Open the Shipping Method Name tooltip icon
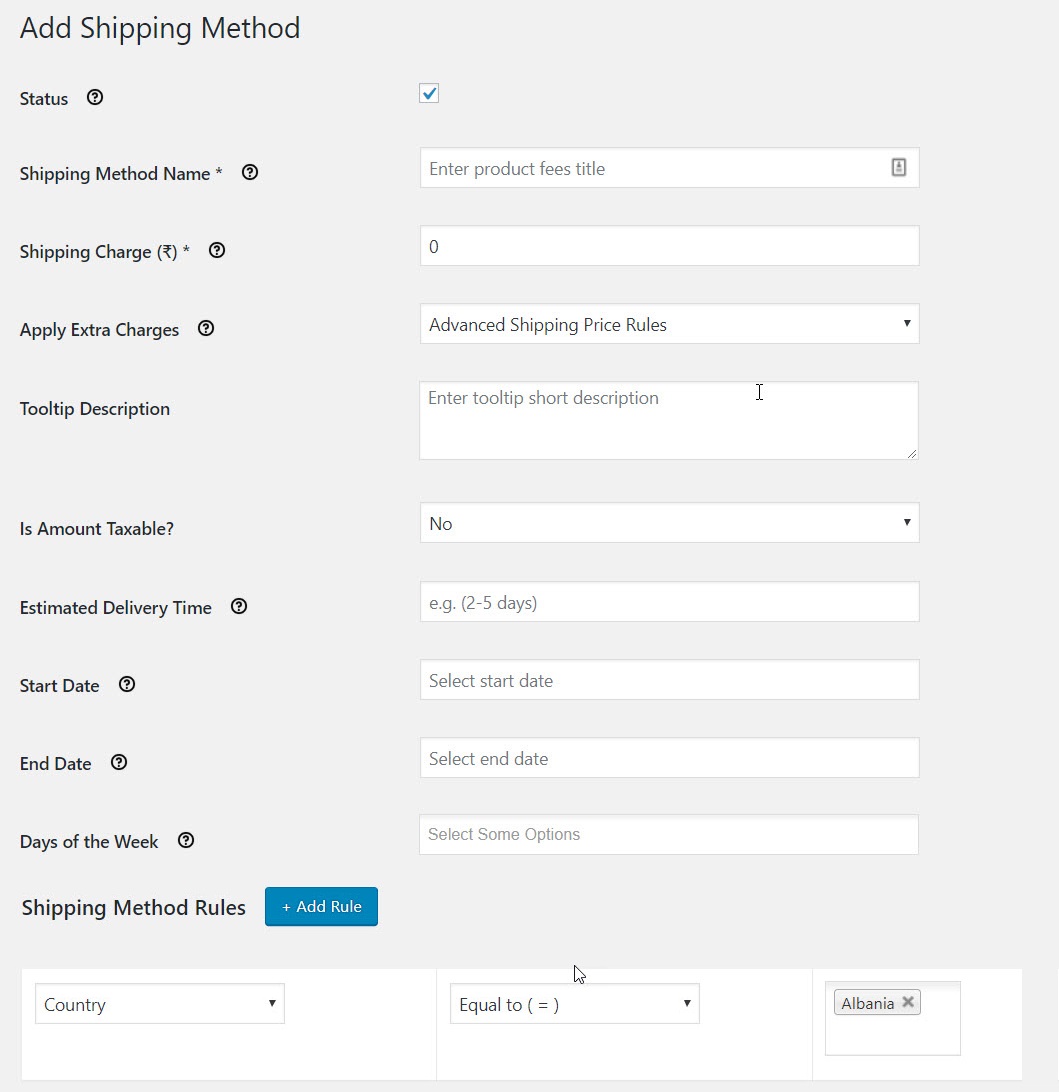 [249, 172]
